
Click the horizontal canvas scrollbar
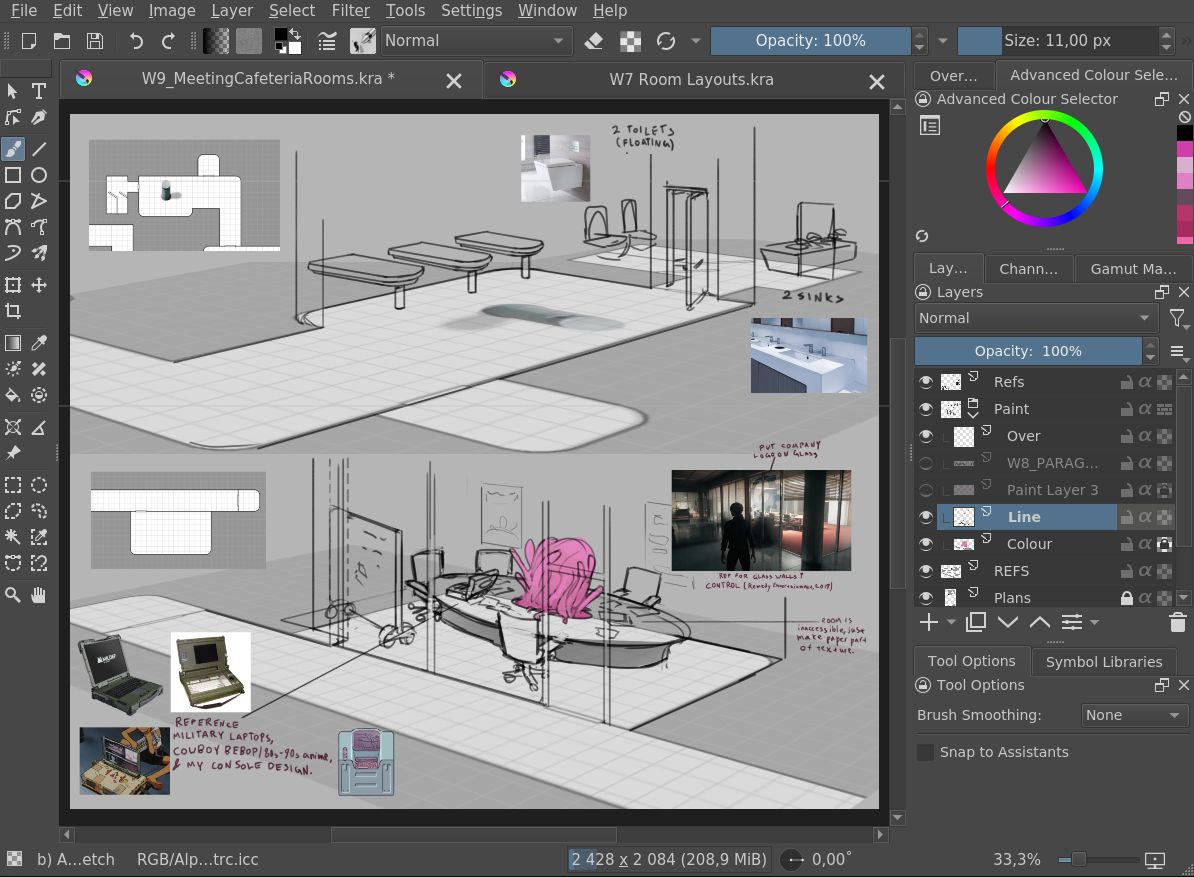tap(474, 834)
